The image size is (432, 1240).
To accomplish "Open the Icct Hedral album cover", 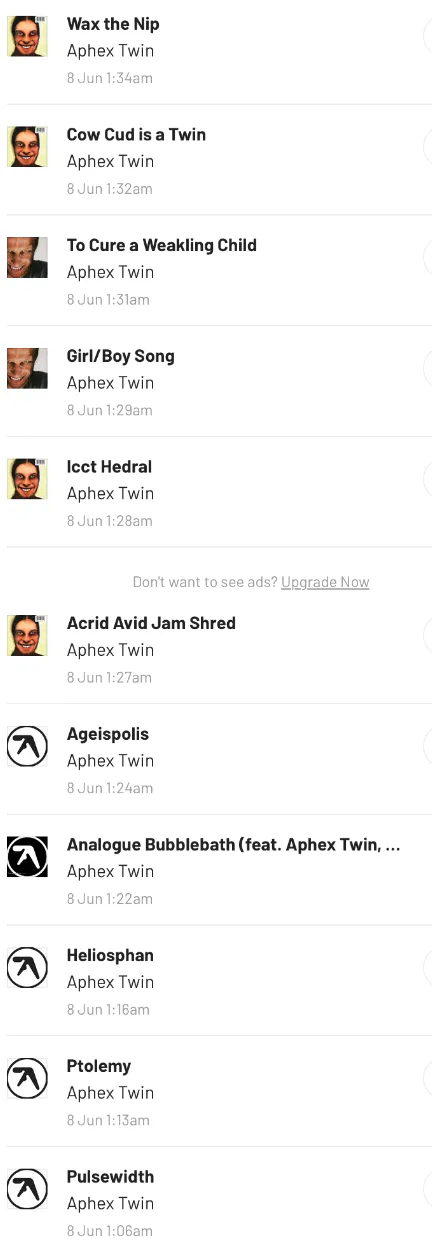I will point(27,479).
